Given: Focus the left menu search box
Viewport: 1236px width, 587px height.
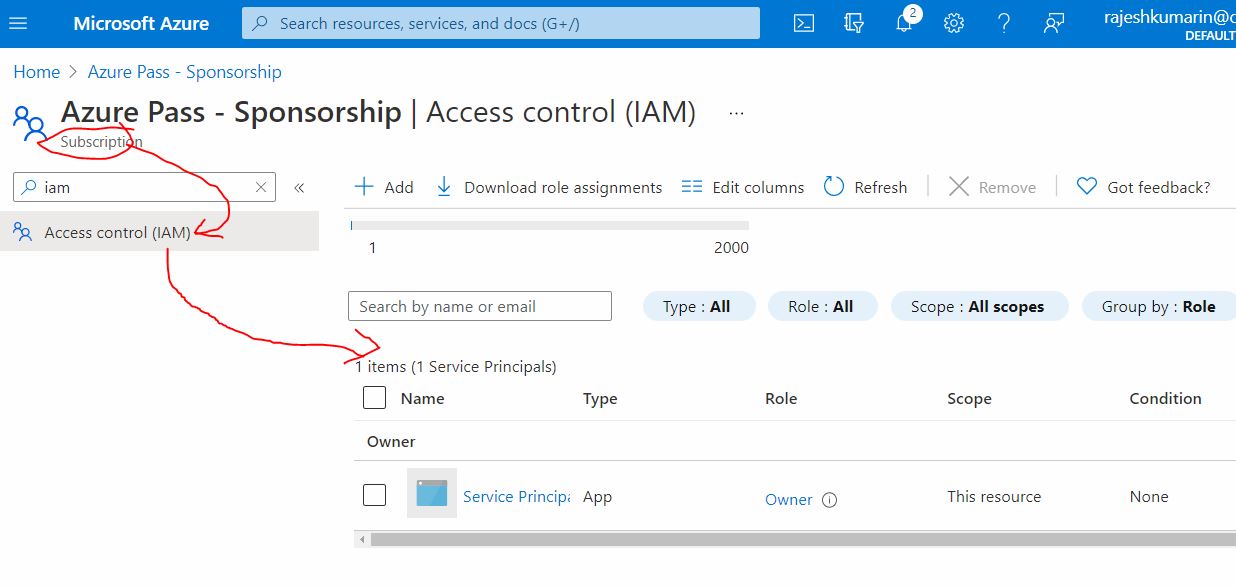Looking at the screenshot, I should point(145,187).
